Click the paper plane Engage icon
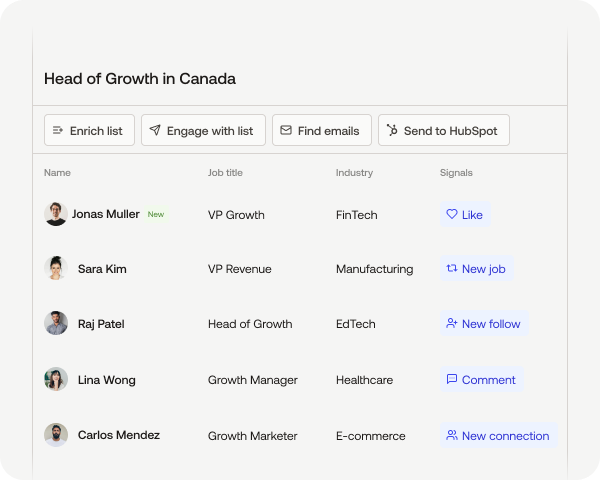The width and height of the screenshot is (600, 480). click(x=155, y=131)
